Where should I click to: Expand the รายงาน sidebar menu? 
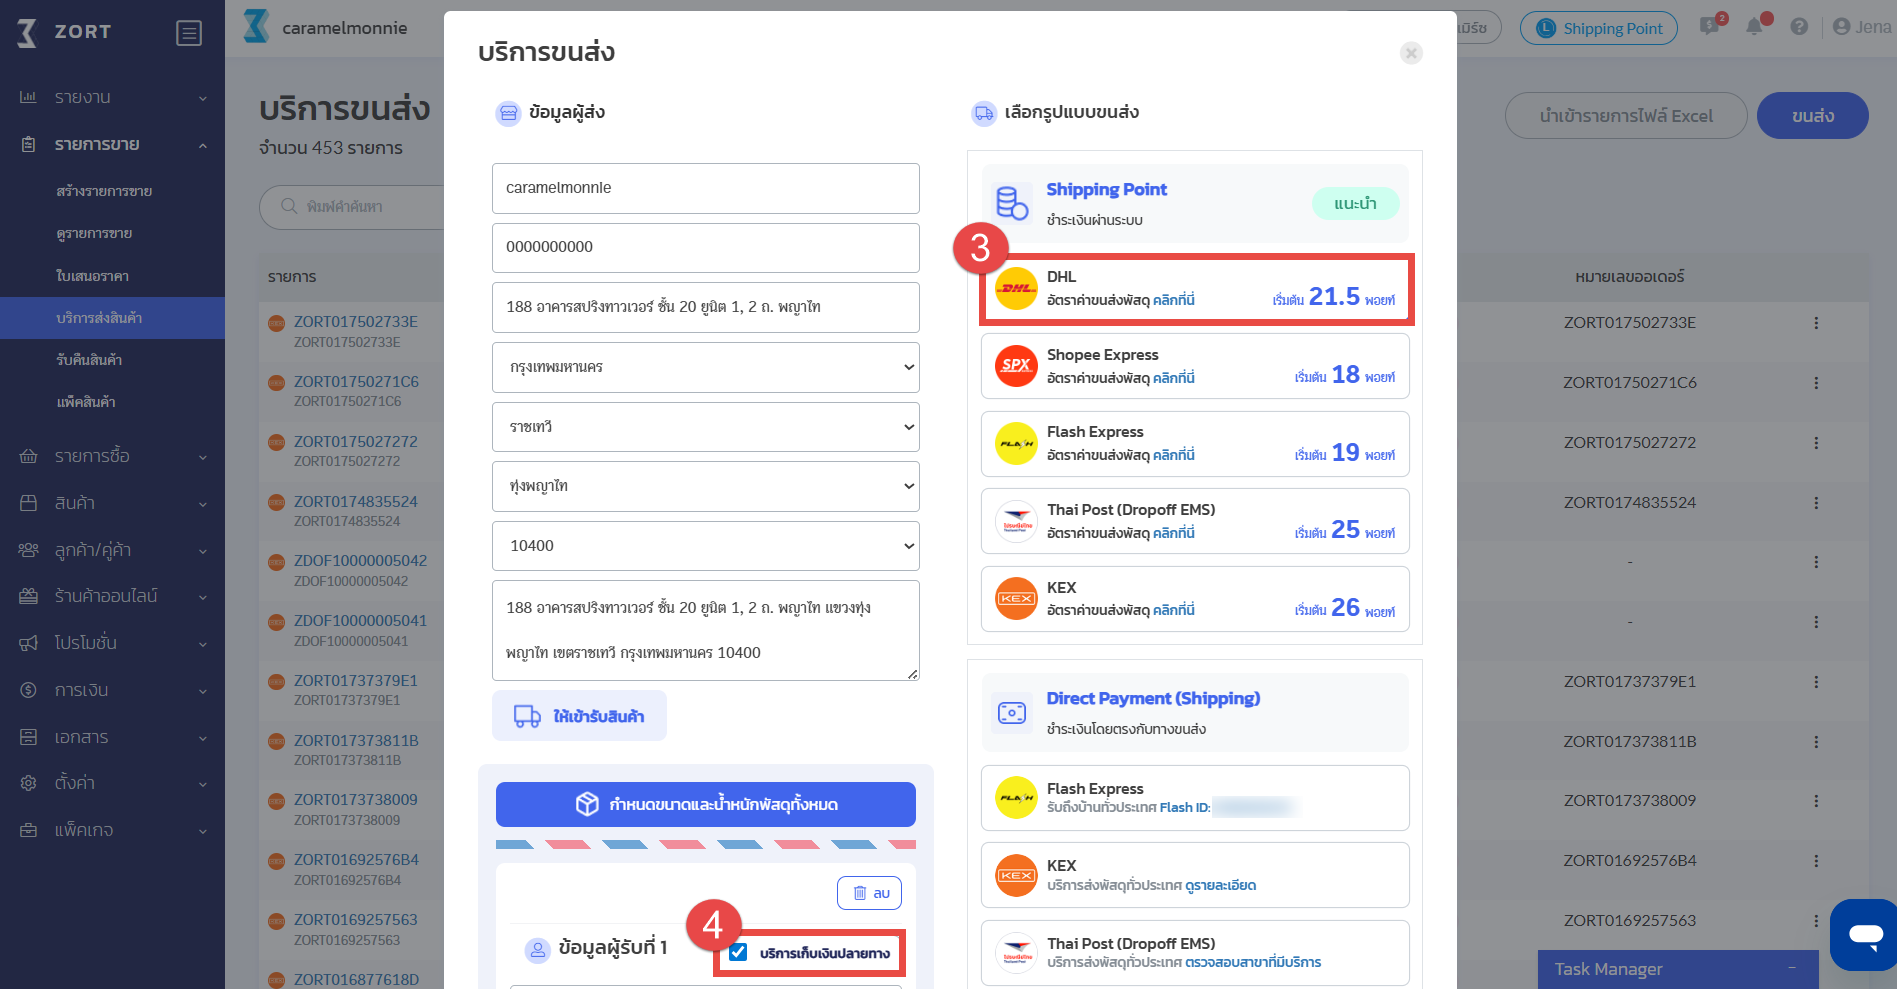[x=112, y=97]
